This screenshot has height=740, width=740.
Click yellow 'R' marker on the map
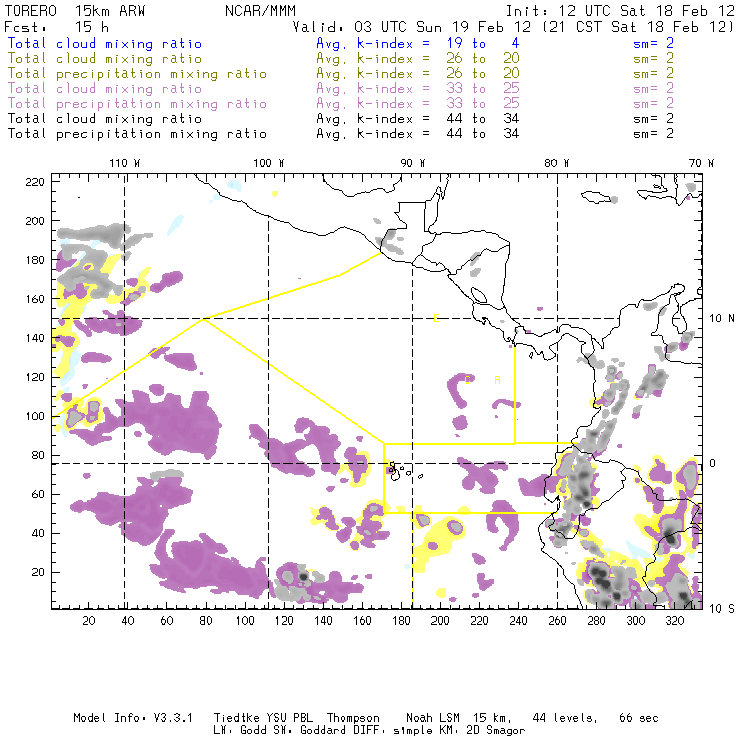pyautogui.click(x=497, y=380)
